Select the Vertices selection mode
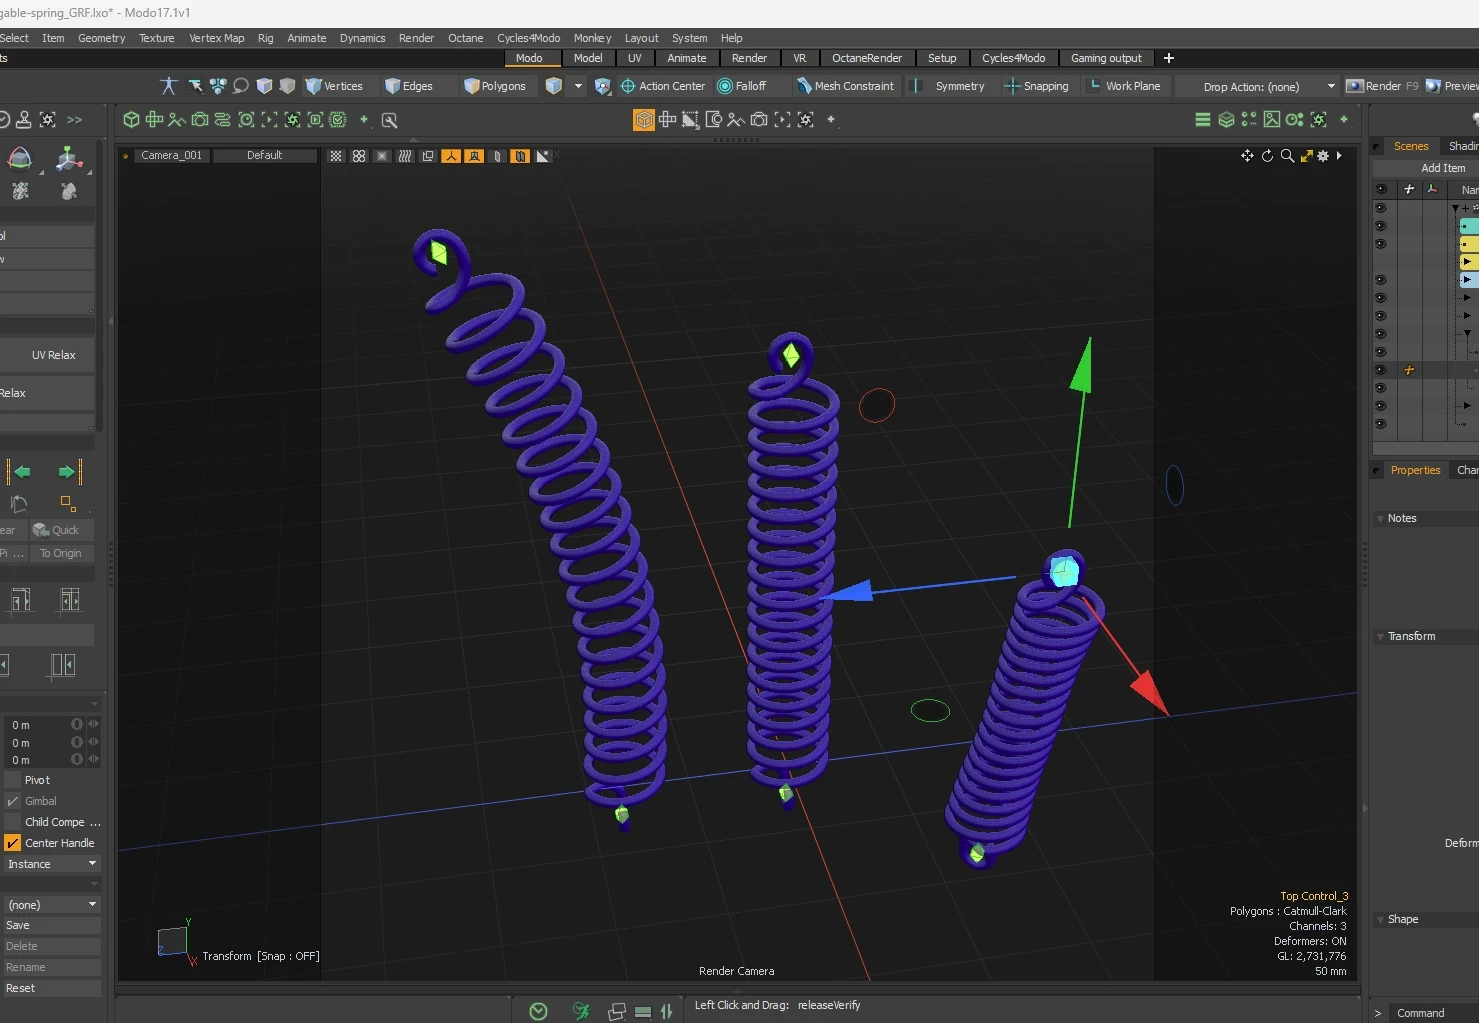Screen dimensions: 1479x1023 pos(335,86)
